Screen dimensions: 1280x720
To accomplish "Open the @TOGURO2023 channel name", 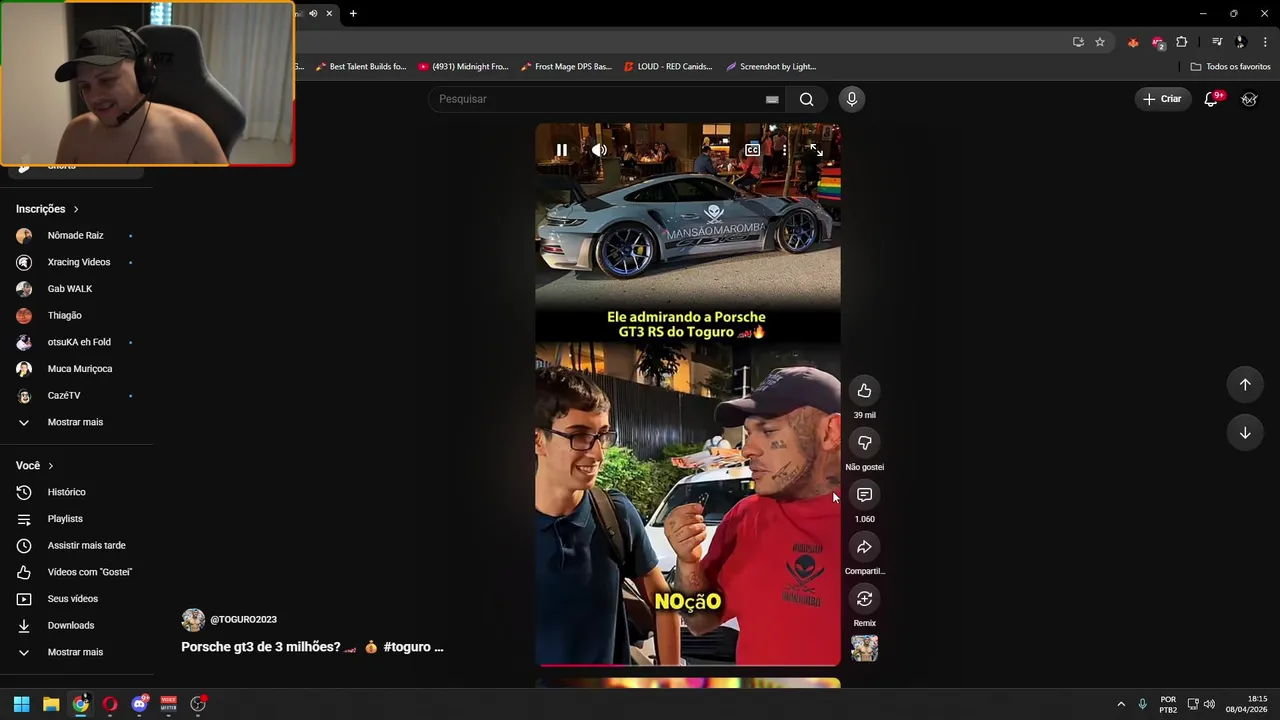I will pyautogui.click(x=243, y=620).
